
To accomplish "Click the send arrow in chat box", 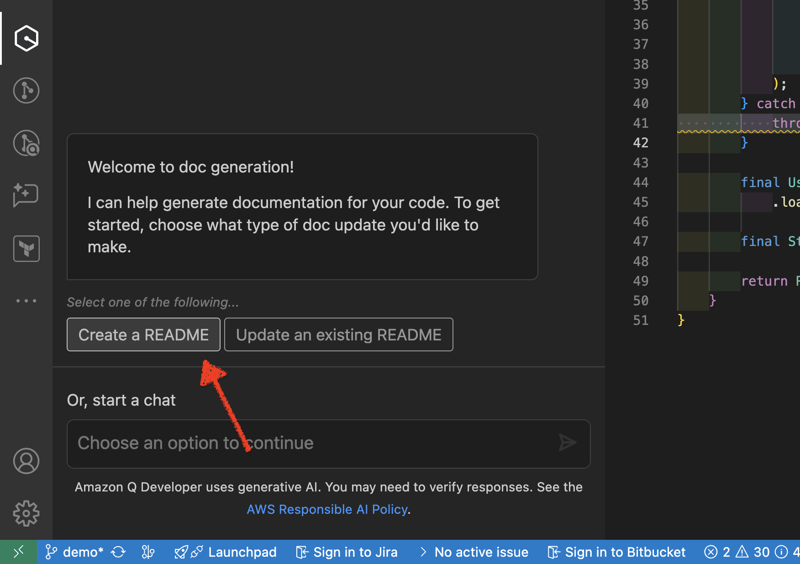I will 567,443.
